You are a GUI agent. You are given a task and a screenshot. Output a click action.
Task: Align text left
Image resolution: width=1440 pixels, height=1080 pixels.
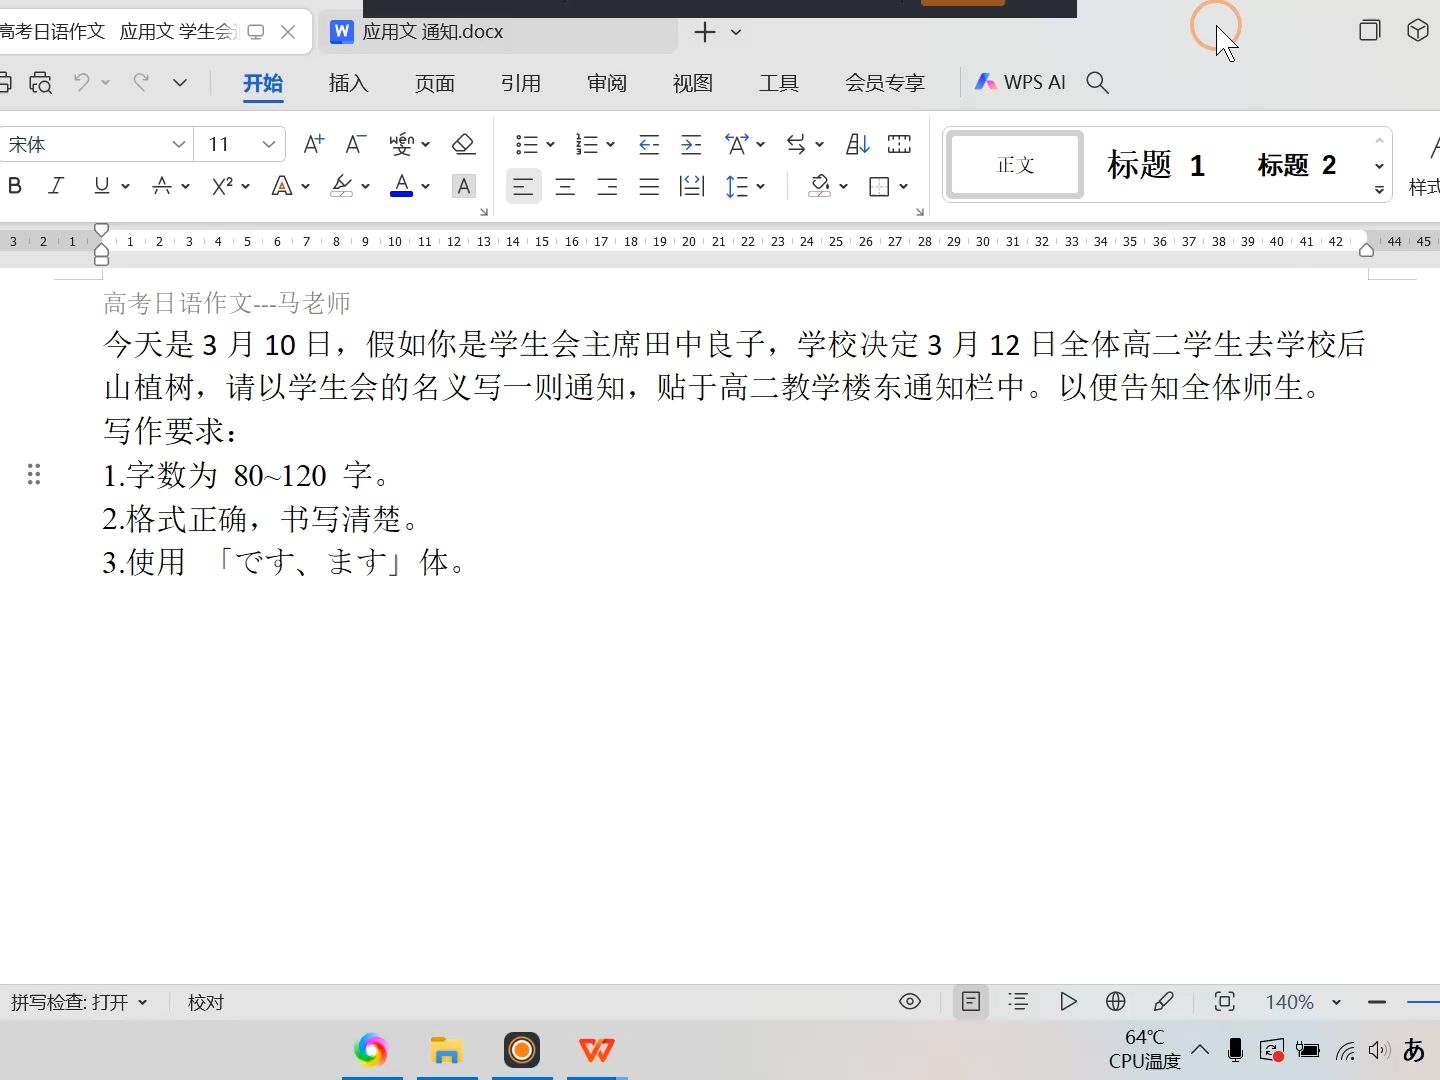click(523, 186)
